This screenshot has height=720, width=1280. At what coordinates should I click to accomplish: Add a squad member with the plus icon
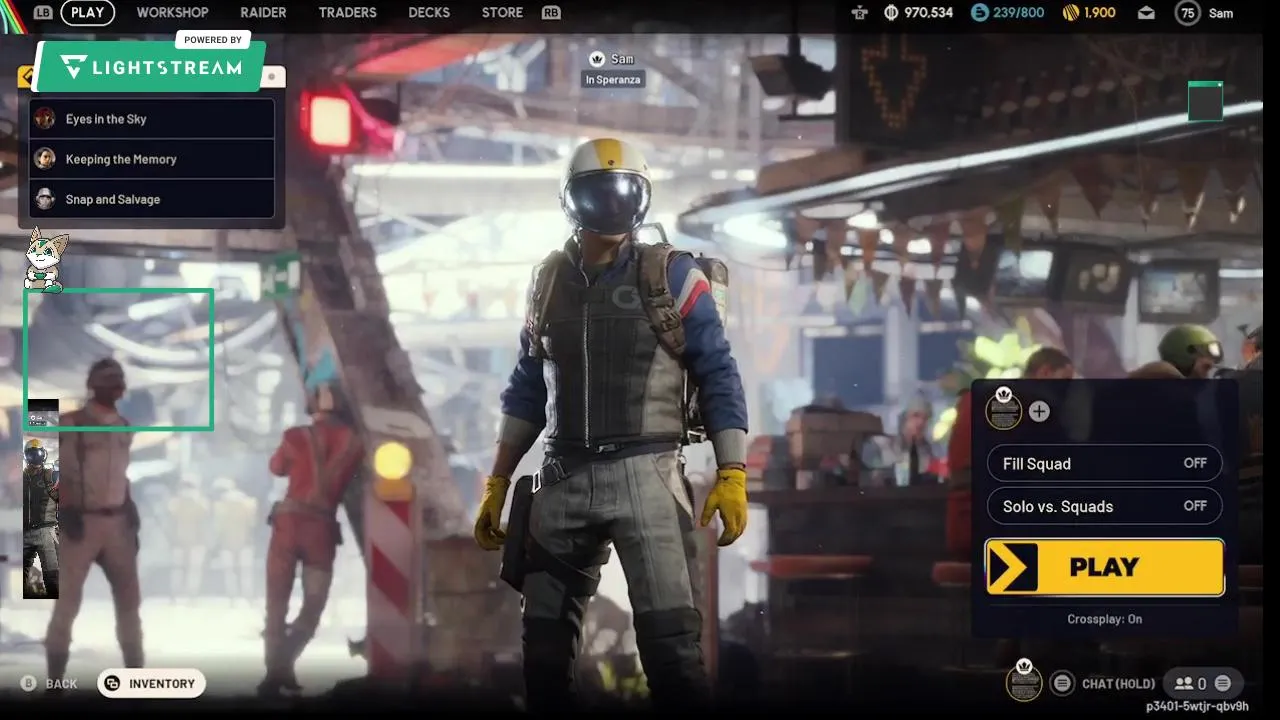tap(1039, 411)
